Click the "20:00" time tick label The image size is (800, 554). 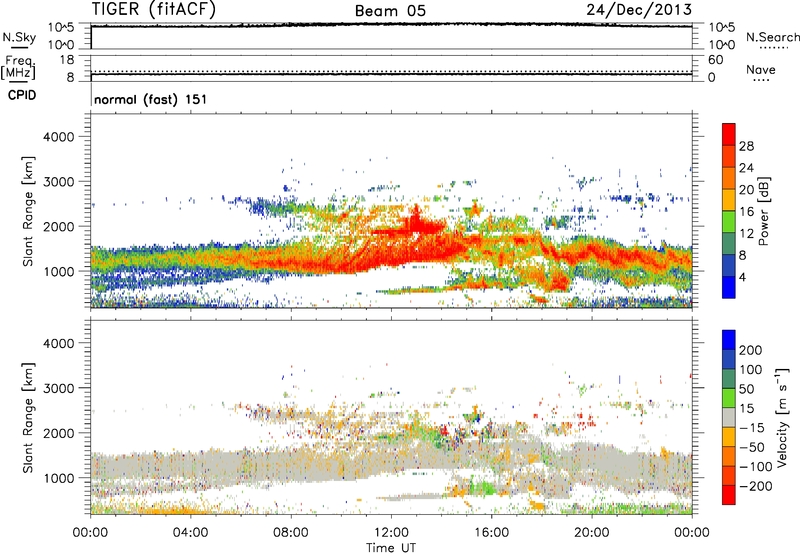tap(592, 533)
